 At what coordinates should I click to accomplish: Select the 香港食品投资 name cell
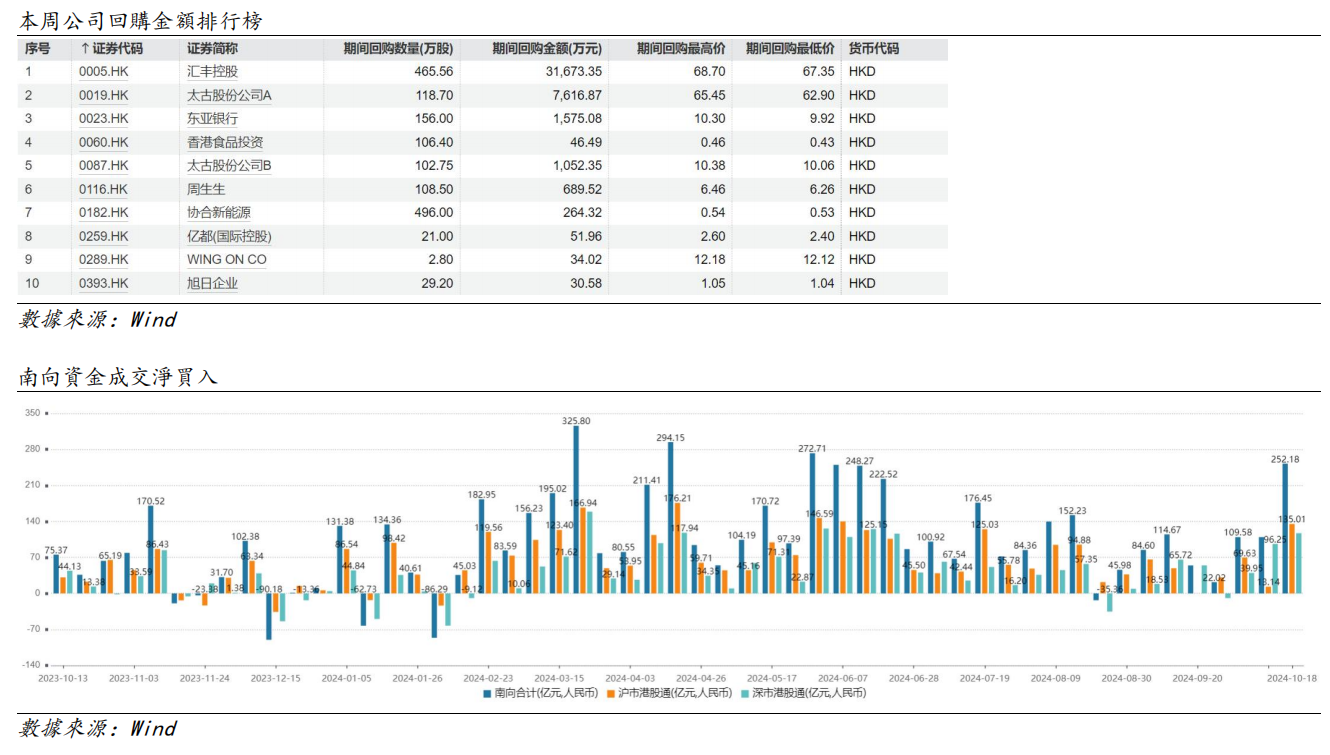(225, 142)
